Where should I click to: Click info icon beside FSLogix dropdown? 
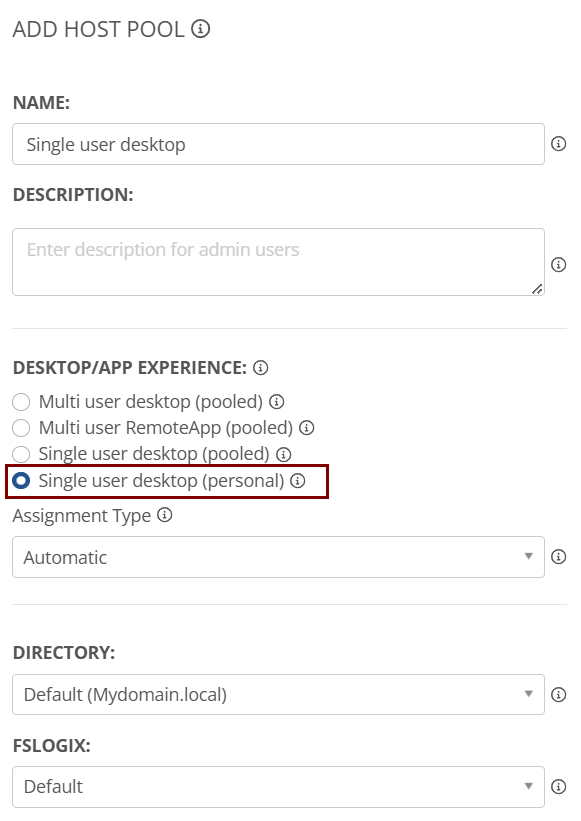[x=558, y=786]
